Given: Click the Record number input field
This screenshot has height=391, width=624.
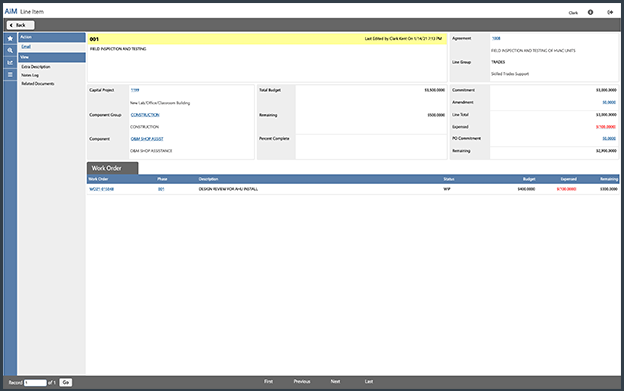Looking at the screenshot, I should pos(35,383).
